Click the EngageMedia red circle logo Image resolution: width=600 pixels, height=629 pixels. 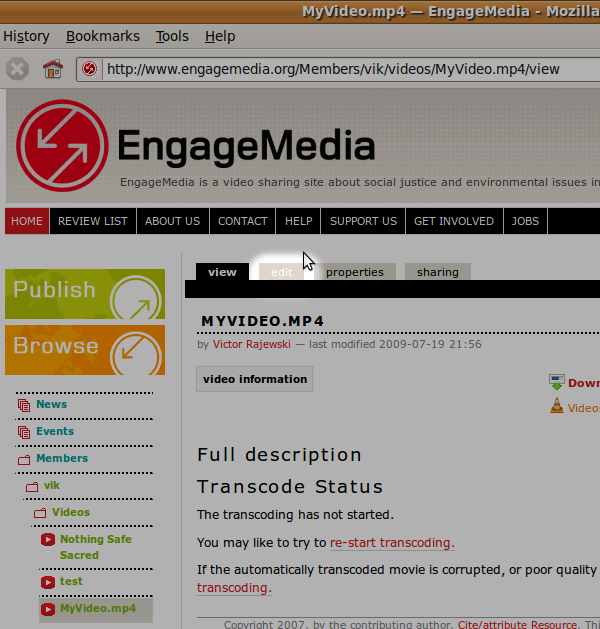pyautogui.click(x=62, y=146)
